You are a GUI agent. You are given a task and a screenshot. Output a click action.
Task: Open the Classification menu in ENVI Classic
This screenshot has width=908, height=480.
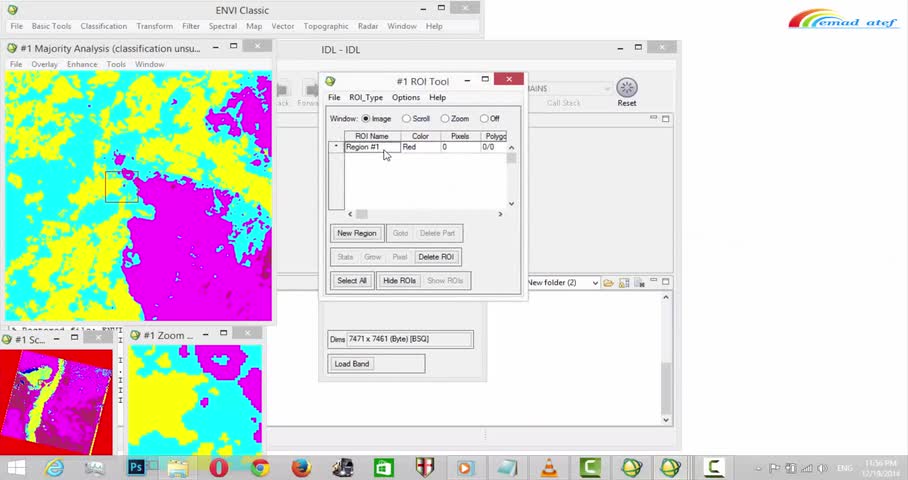104,26
